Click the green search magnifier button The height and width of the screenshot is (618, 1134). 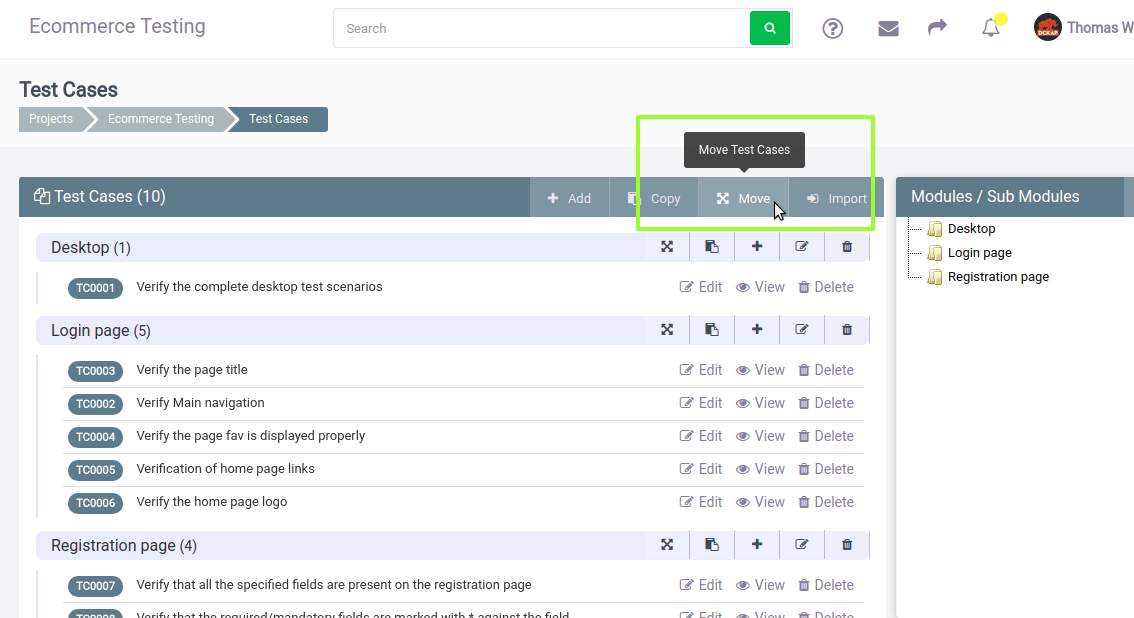770,28
